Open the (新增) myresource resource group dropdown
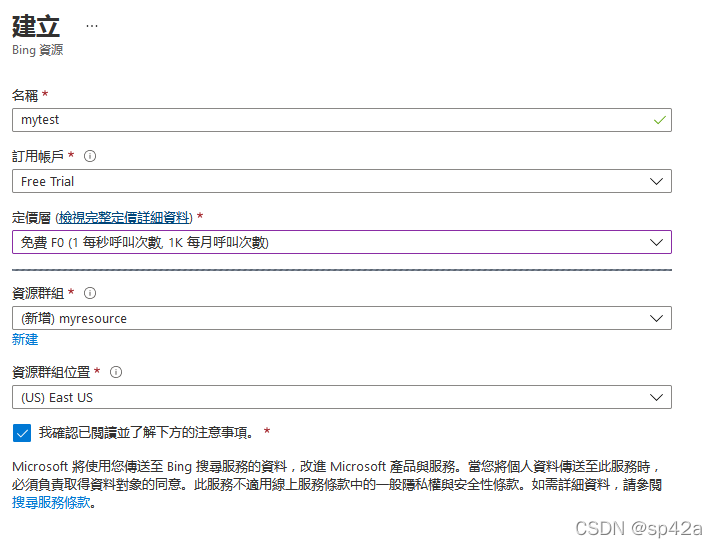The image size is (717, 548). click(342, 318)
